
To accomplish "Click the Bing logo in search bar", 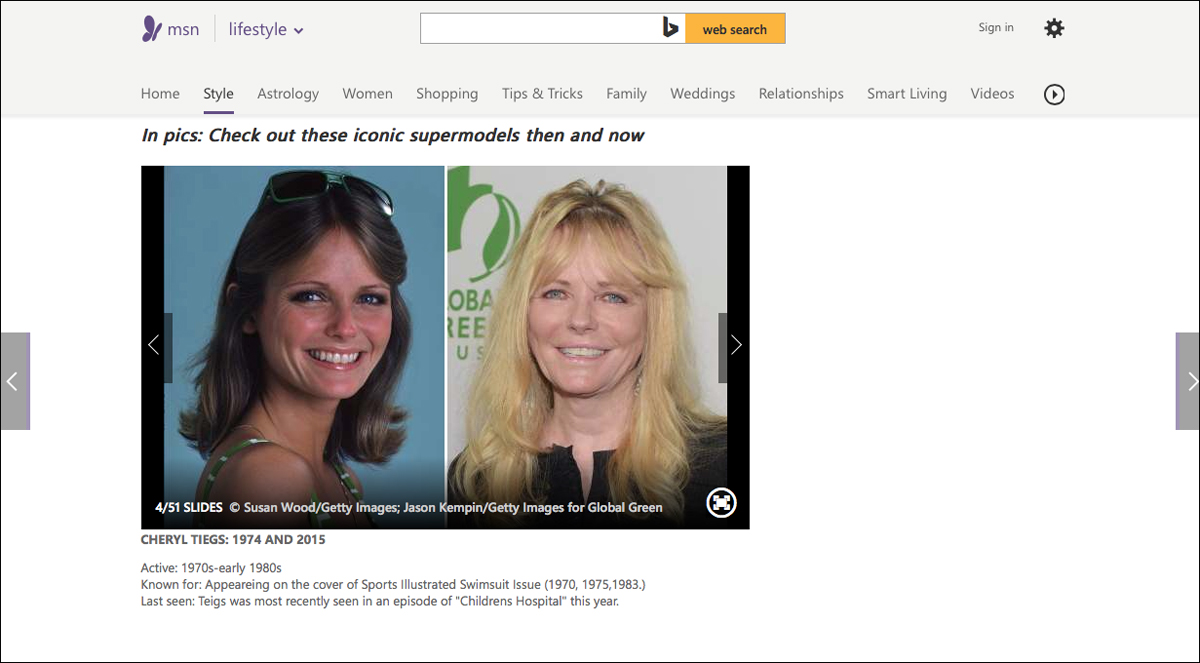I will point(670,29).
